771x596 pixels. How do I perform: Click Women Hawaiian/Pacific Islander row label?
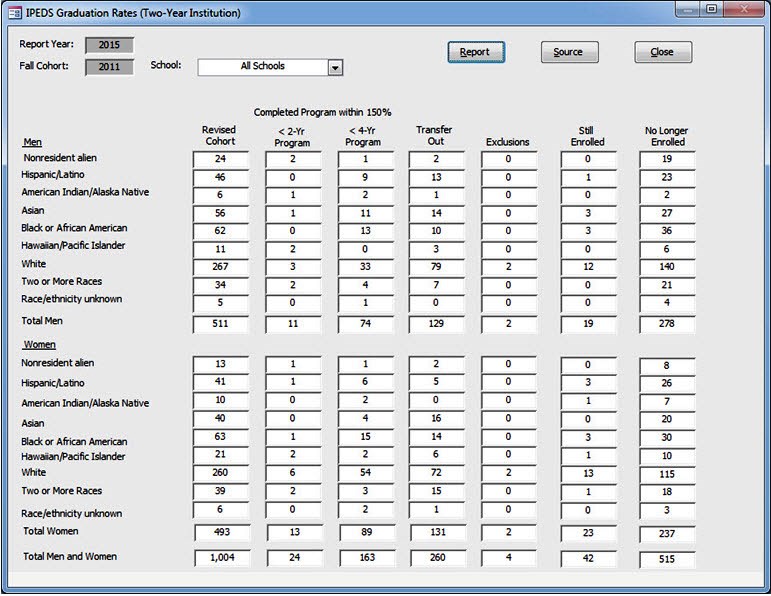[73, 457]
